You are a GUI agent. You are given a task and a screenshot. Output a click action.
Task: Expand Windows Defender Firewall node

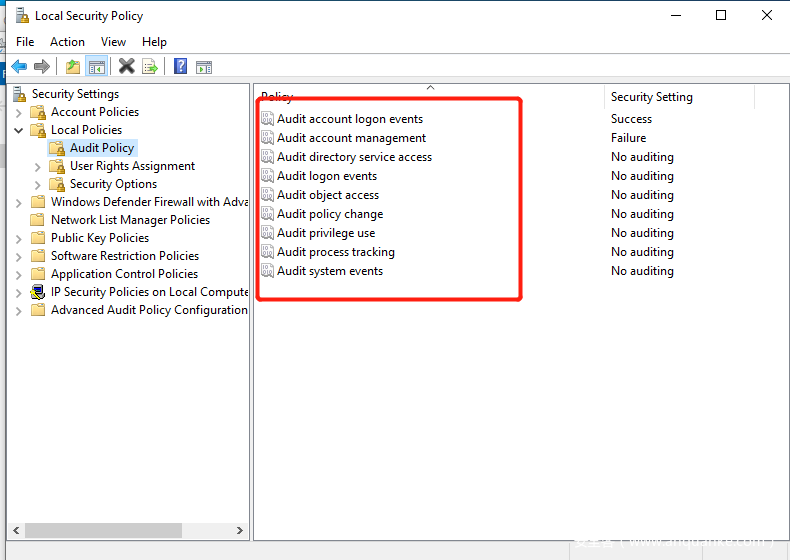click(x=19, y=203)
